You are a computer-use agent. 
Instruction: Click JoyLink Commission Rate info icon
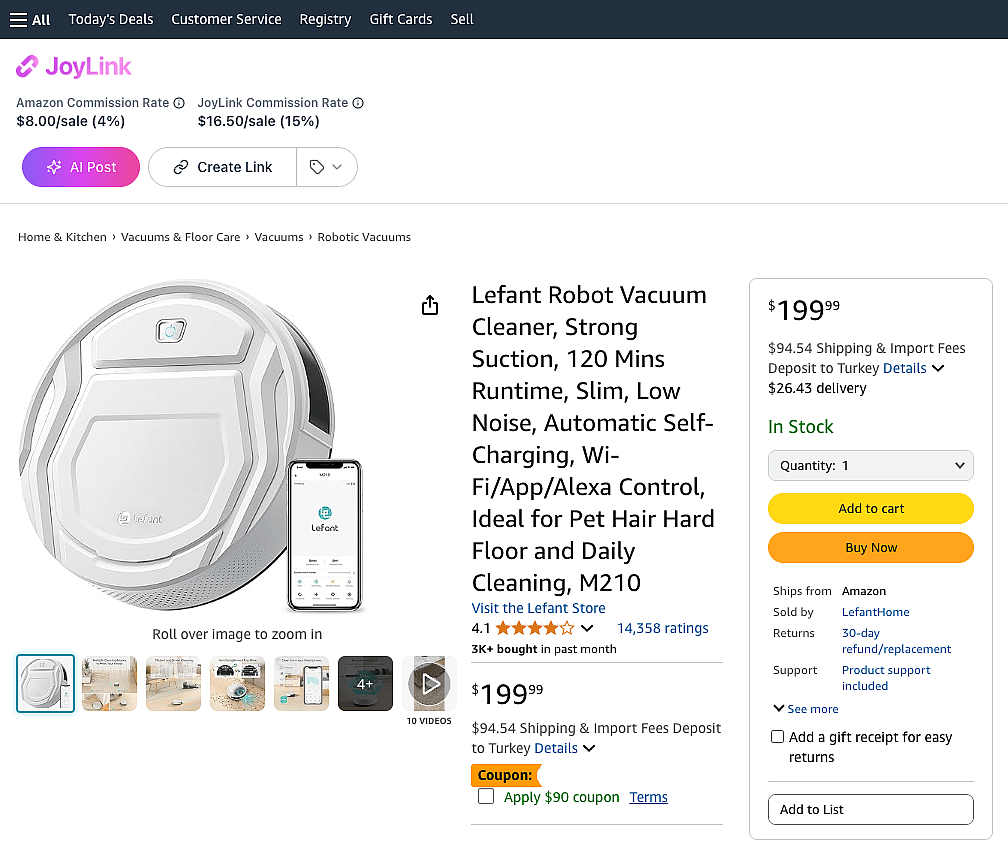coord(358,103)
